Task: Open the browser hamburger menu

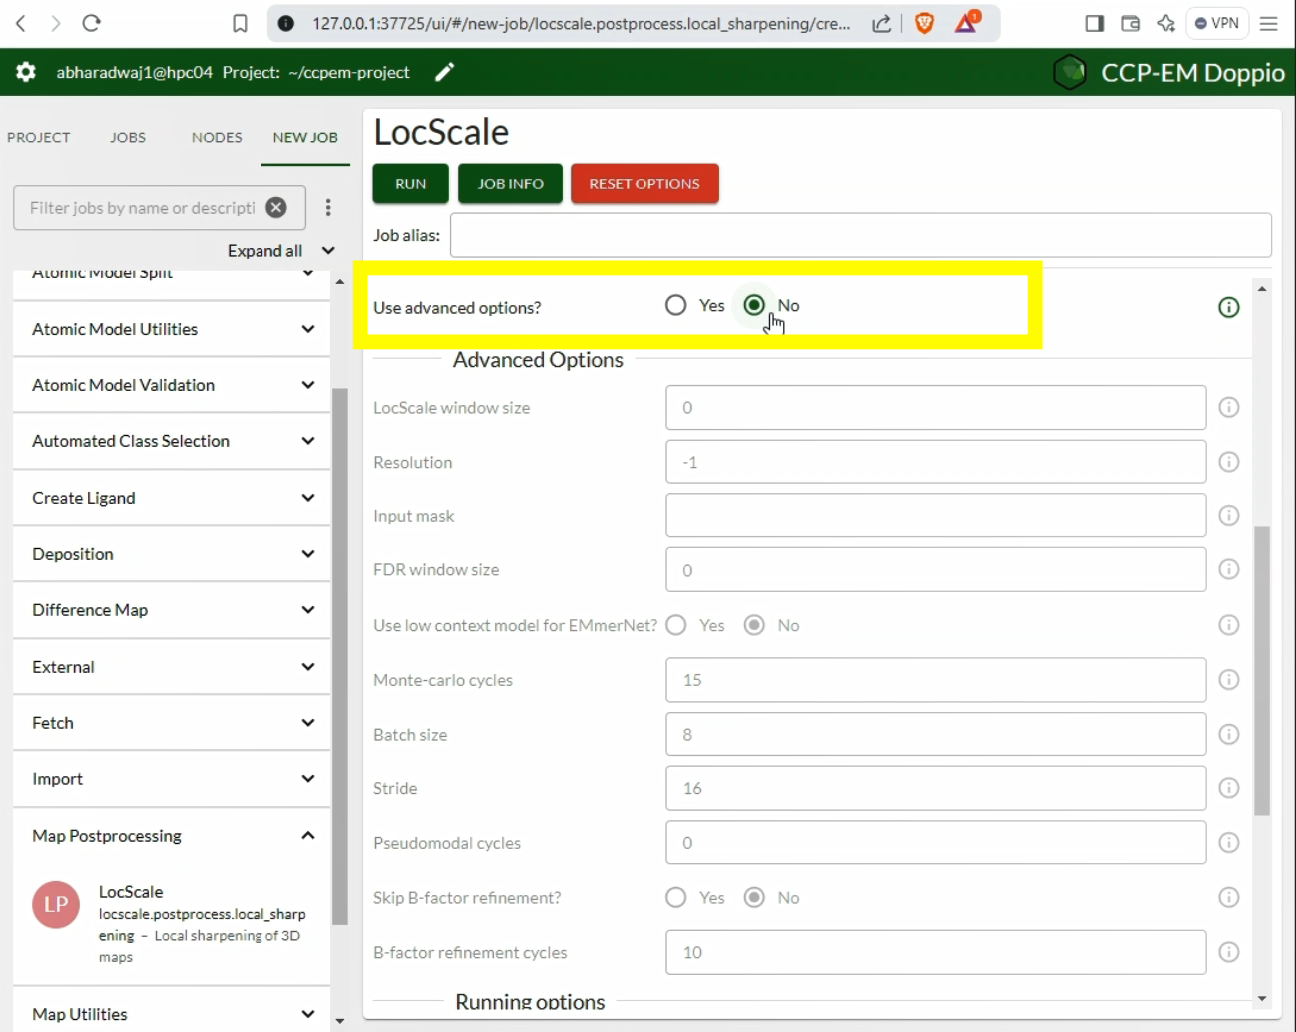Action: point(1269,23)
